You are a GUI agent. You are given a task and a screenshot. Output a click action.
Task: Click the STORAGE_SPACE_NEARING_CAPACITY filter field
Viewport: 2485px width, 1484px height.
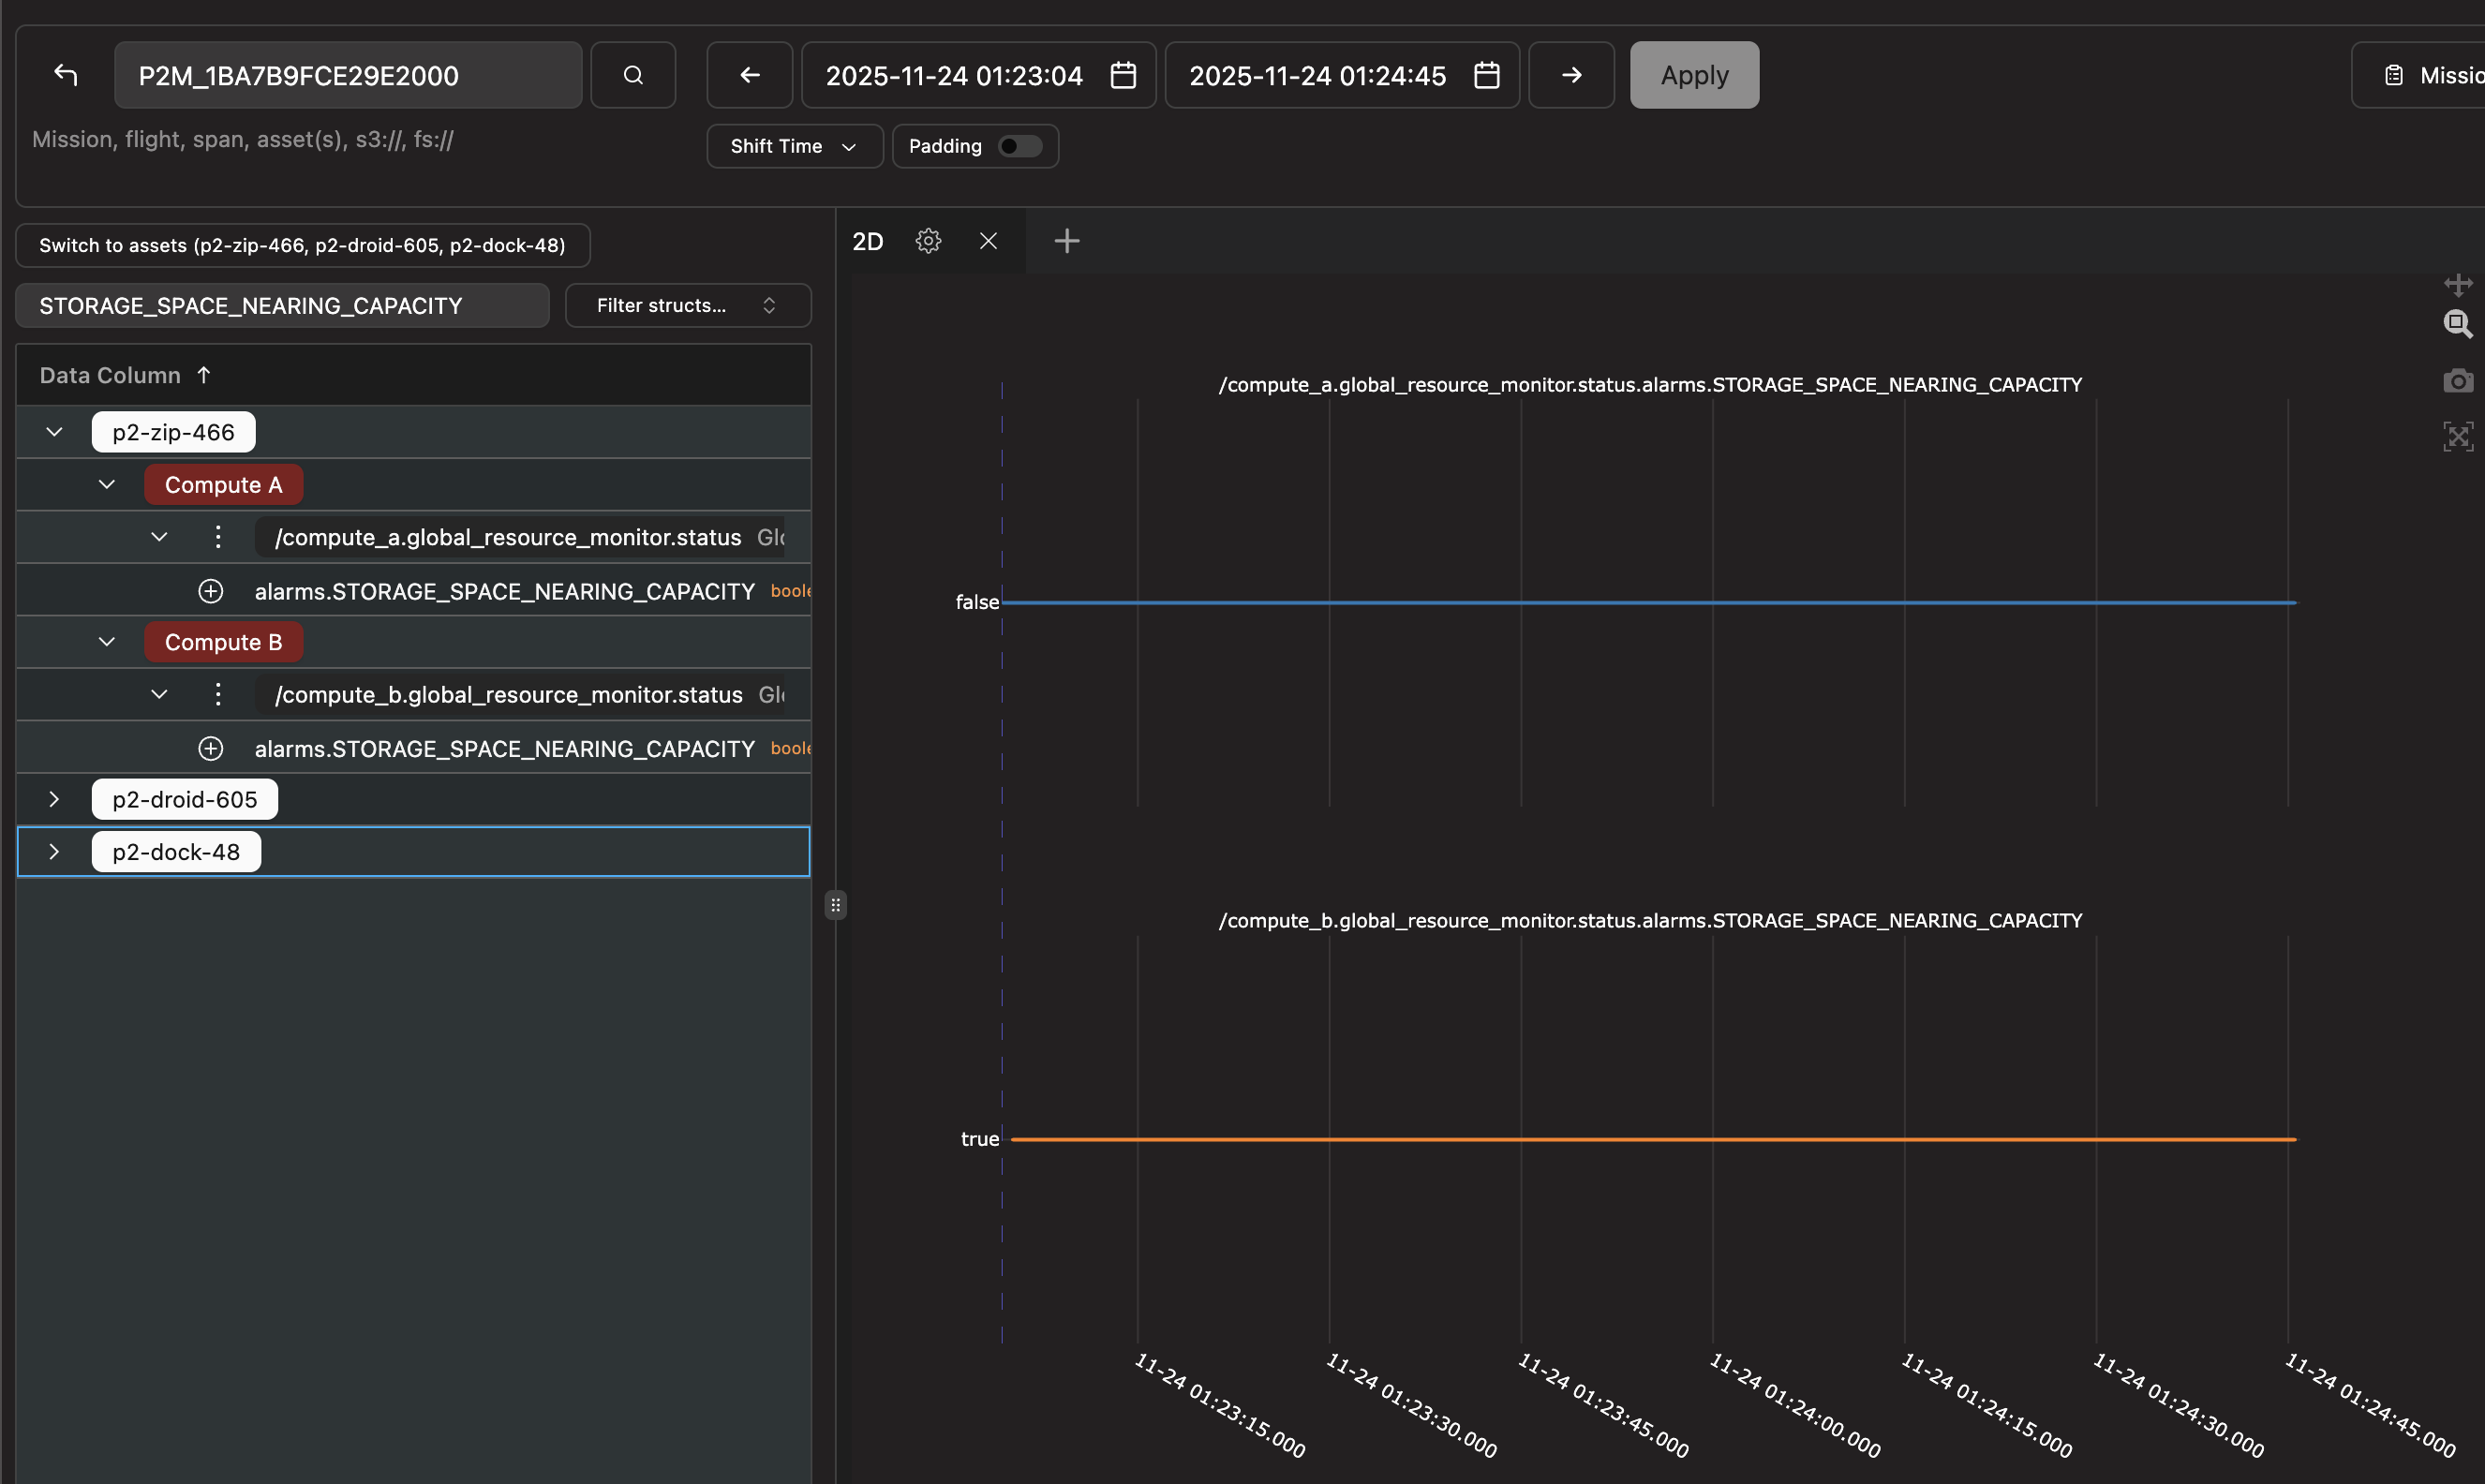282,305
